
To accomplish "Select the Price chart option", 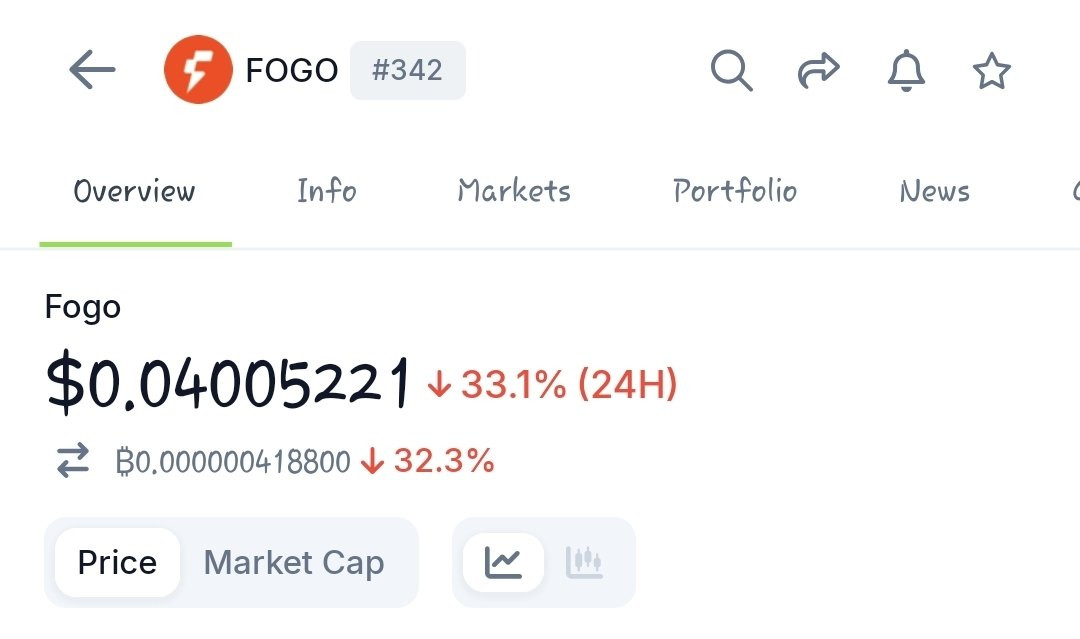I will click(x=117, y=562).
